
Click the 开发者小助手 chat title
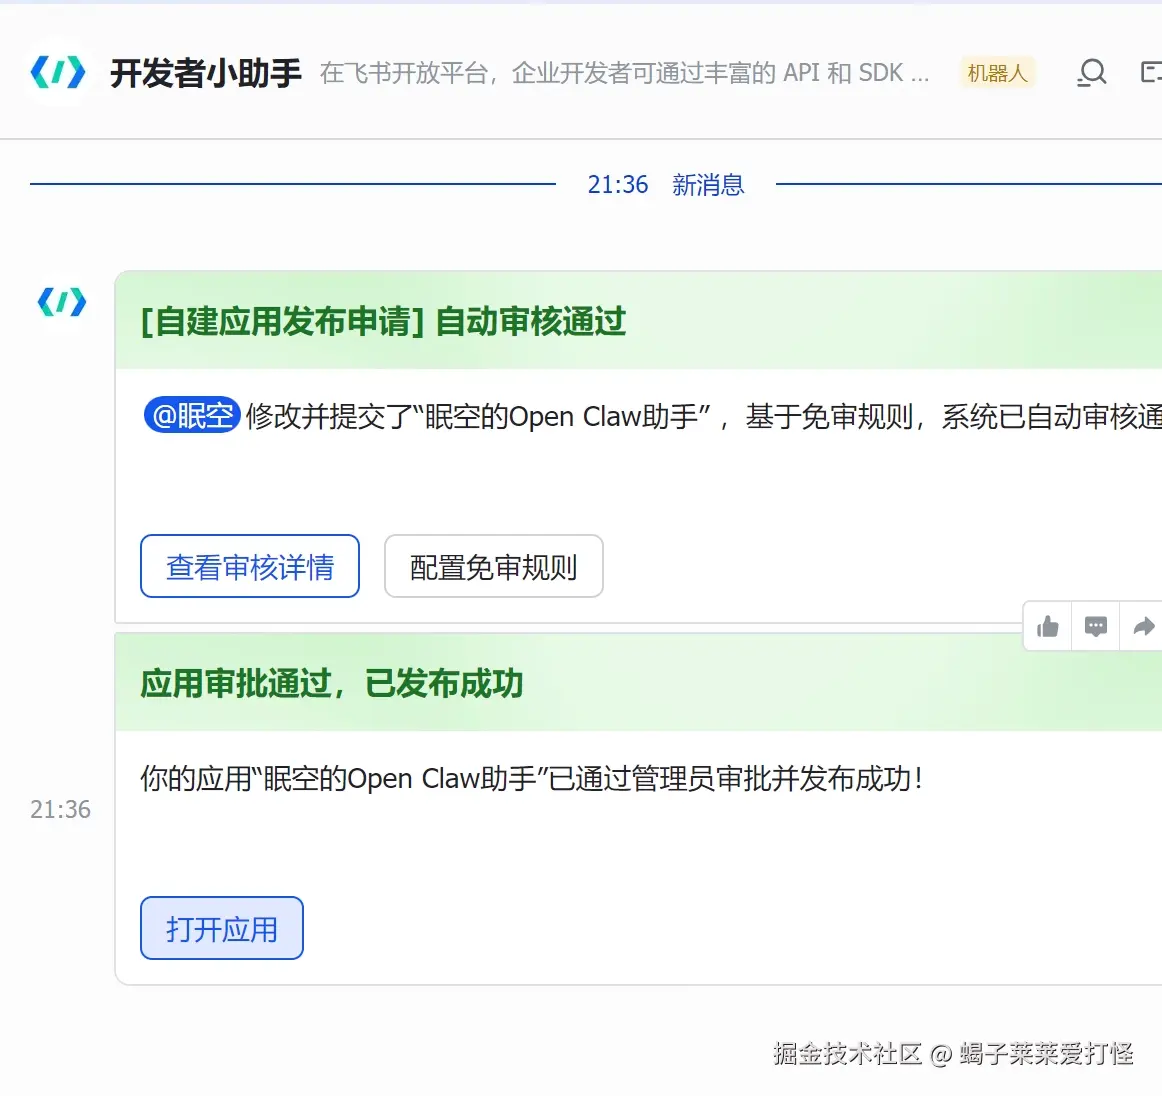click(x=205, y=73)
